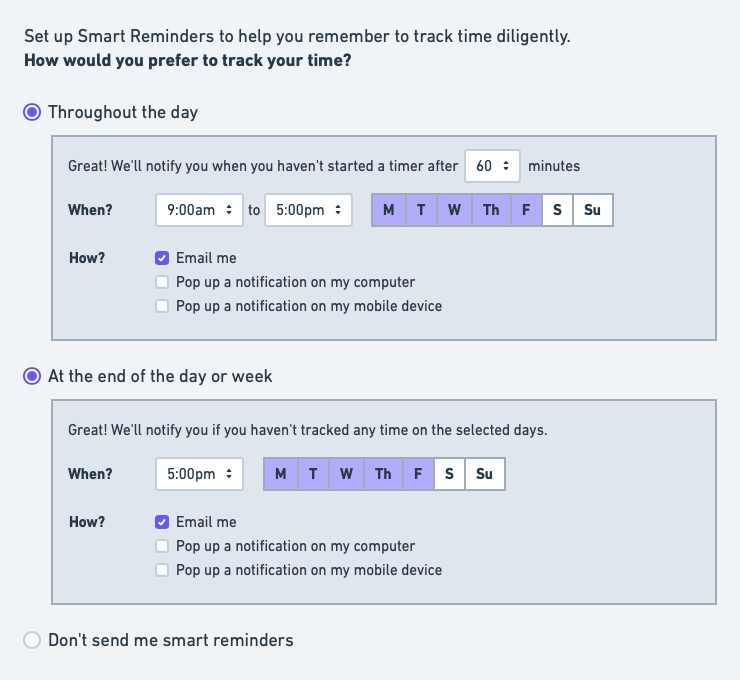The width and height of the screenshot is (740, 680).
Task: Open the 9:00am start time dropdown
Action: click(x=200, y=210)
